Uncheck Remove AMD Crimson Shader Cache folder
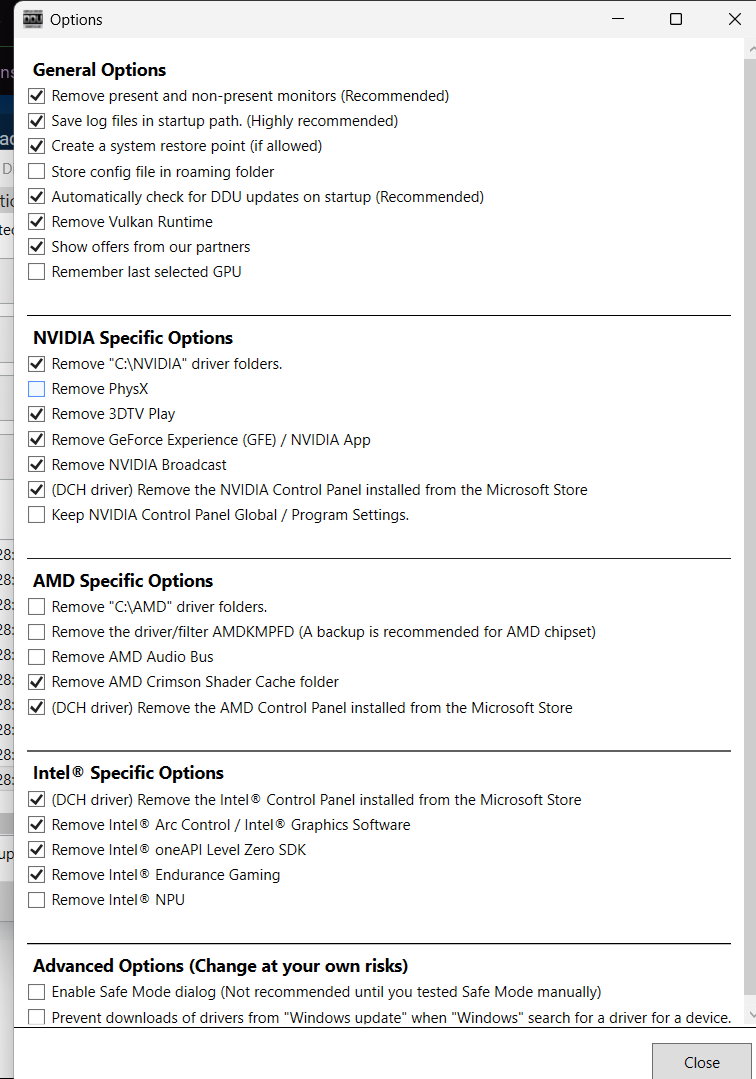The height and width of the screenshot is (1079, 756). click(37, 682)
